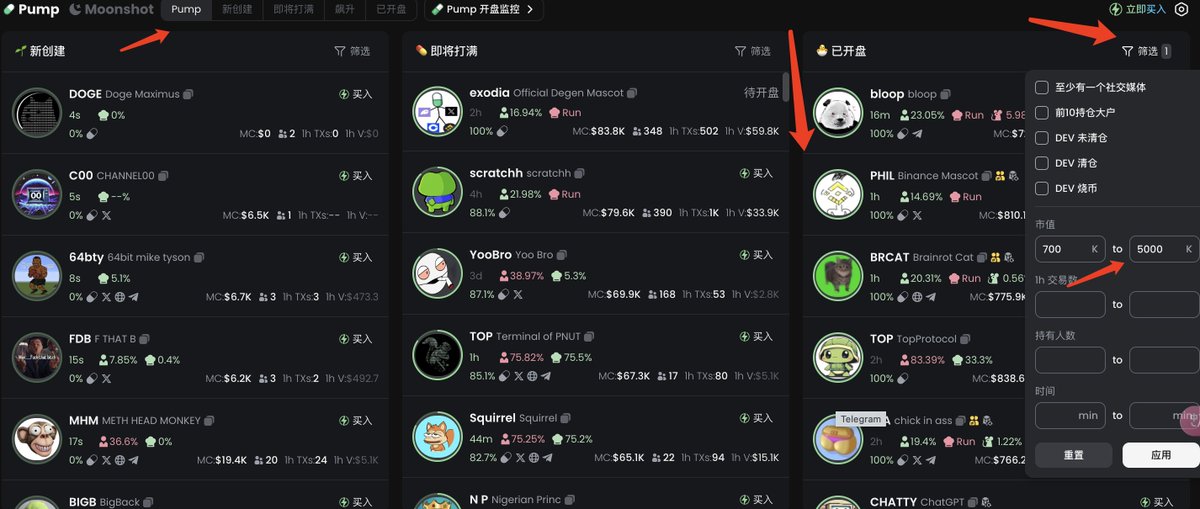
Task: Open the X icon for the YooBro token
Action: [517, 295]
